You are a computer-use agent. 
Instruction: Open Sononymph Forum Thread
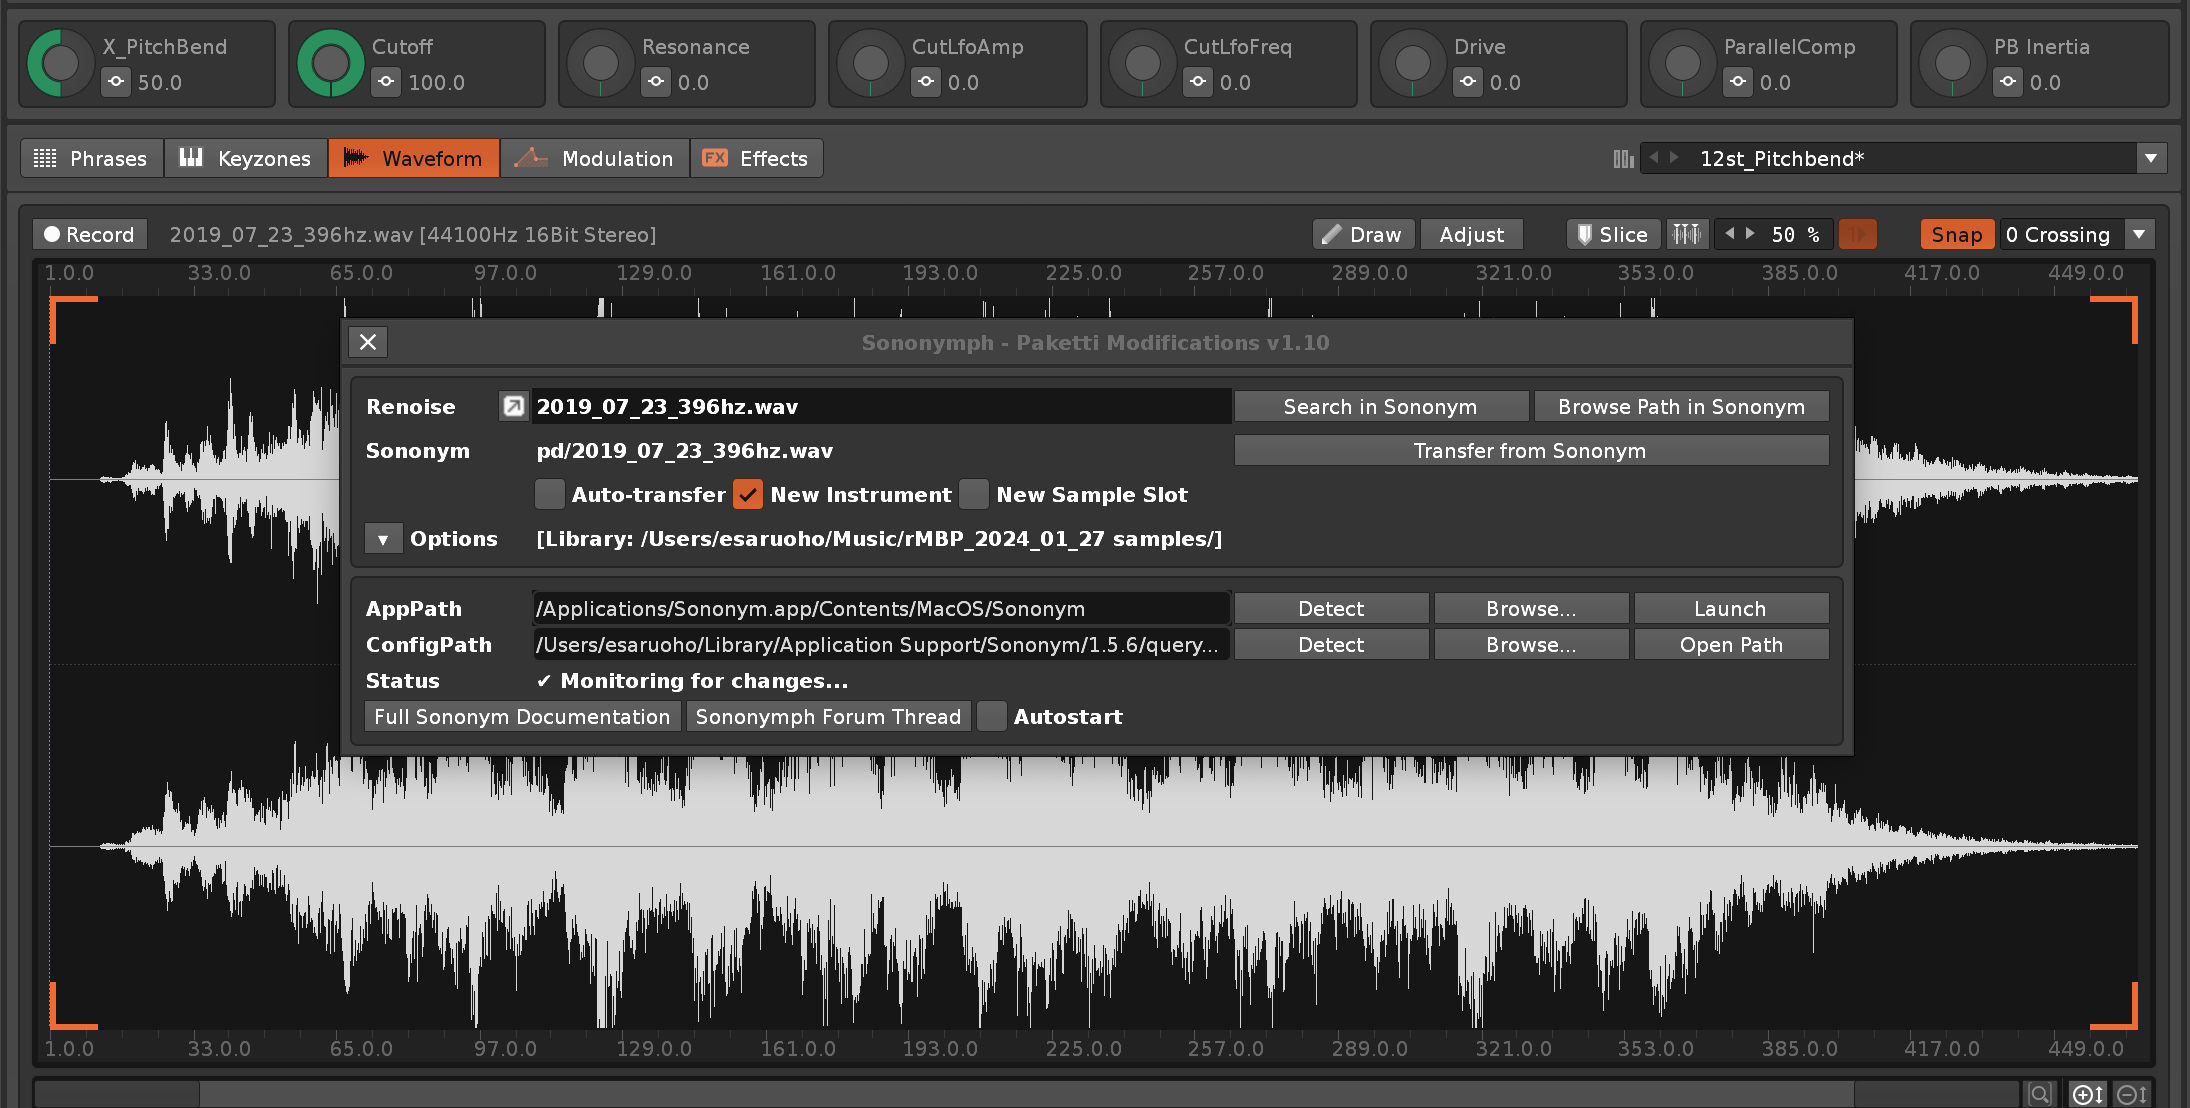(x=828, y=716)
